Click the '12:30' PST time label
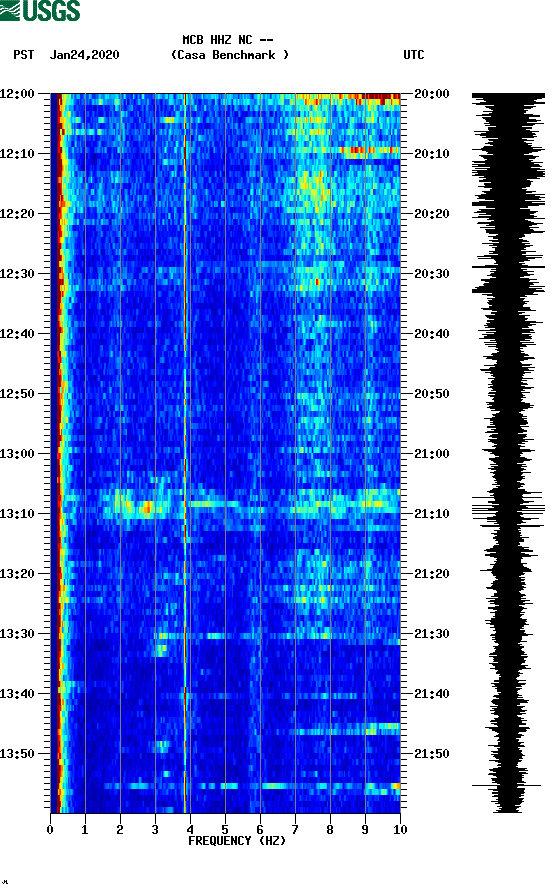552x893 pixels. tap(17, 273)
